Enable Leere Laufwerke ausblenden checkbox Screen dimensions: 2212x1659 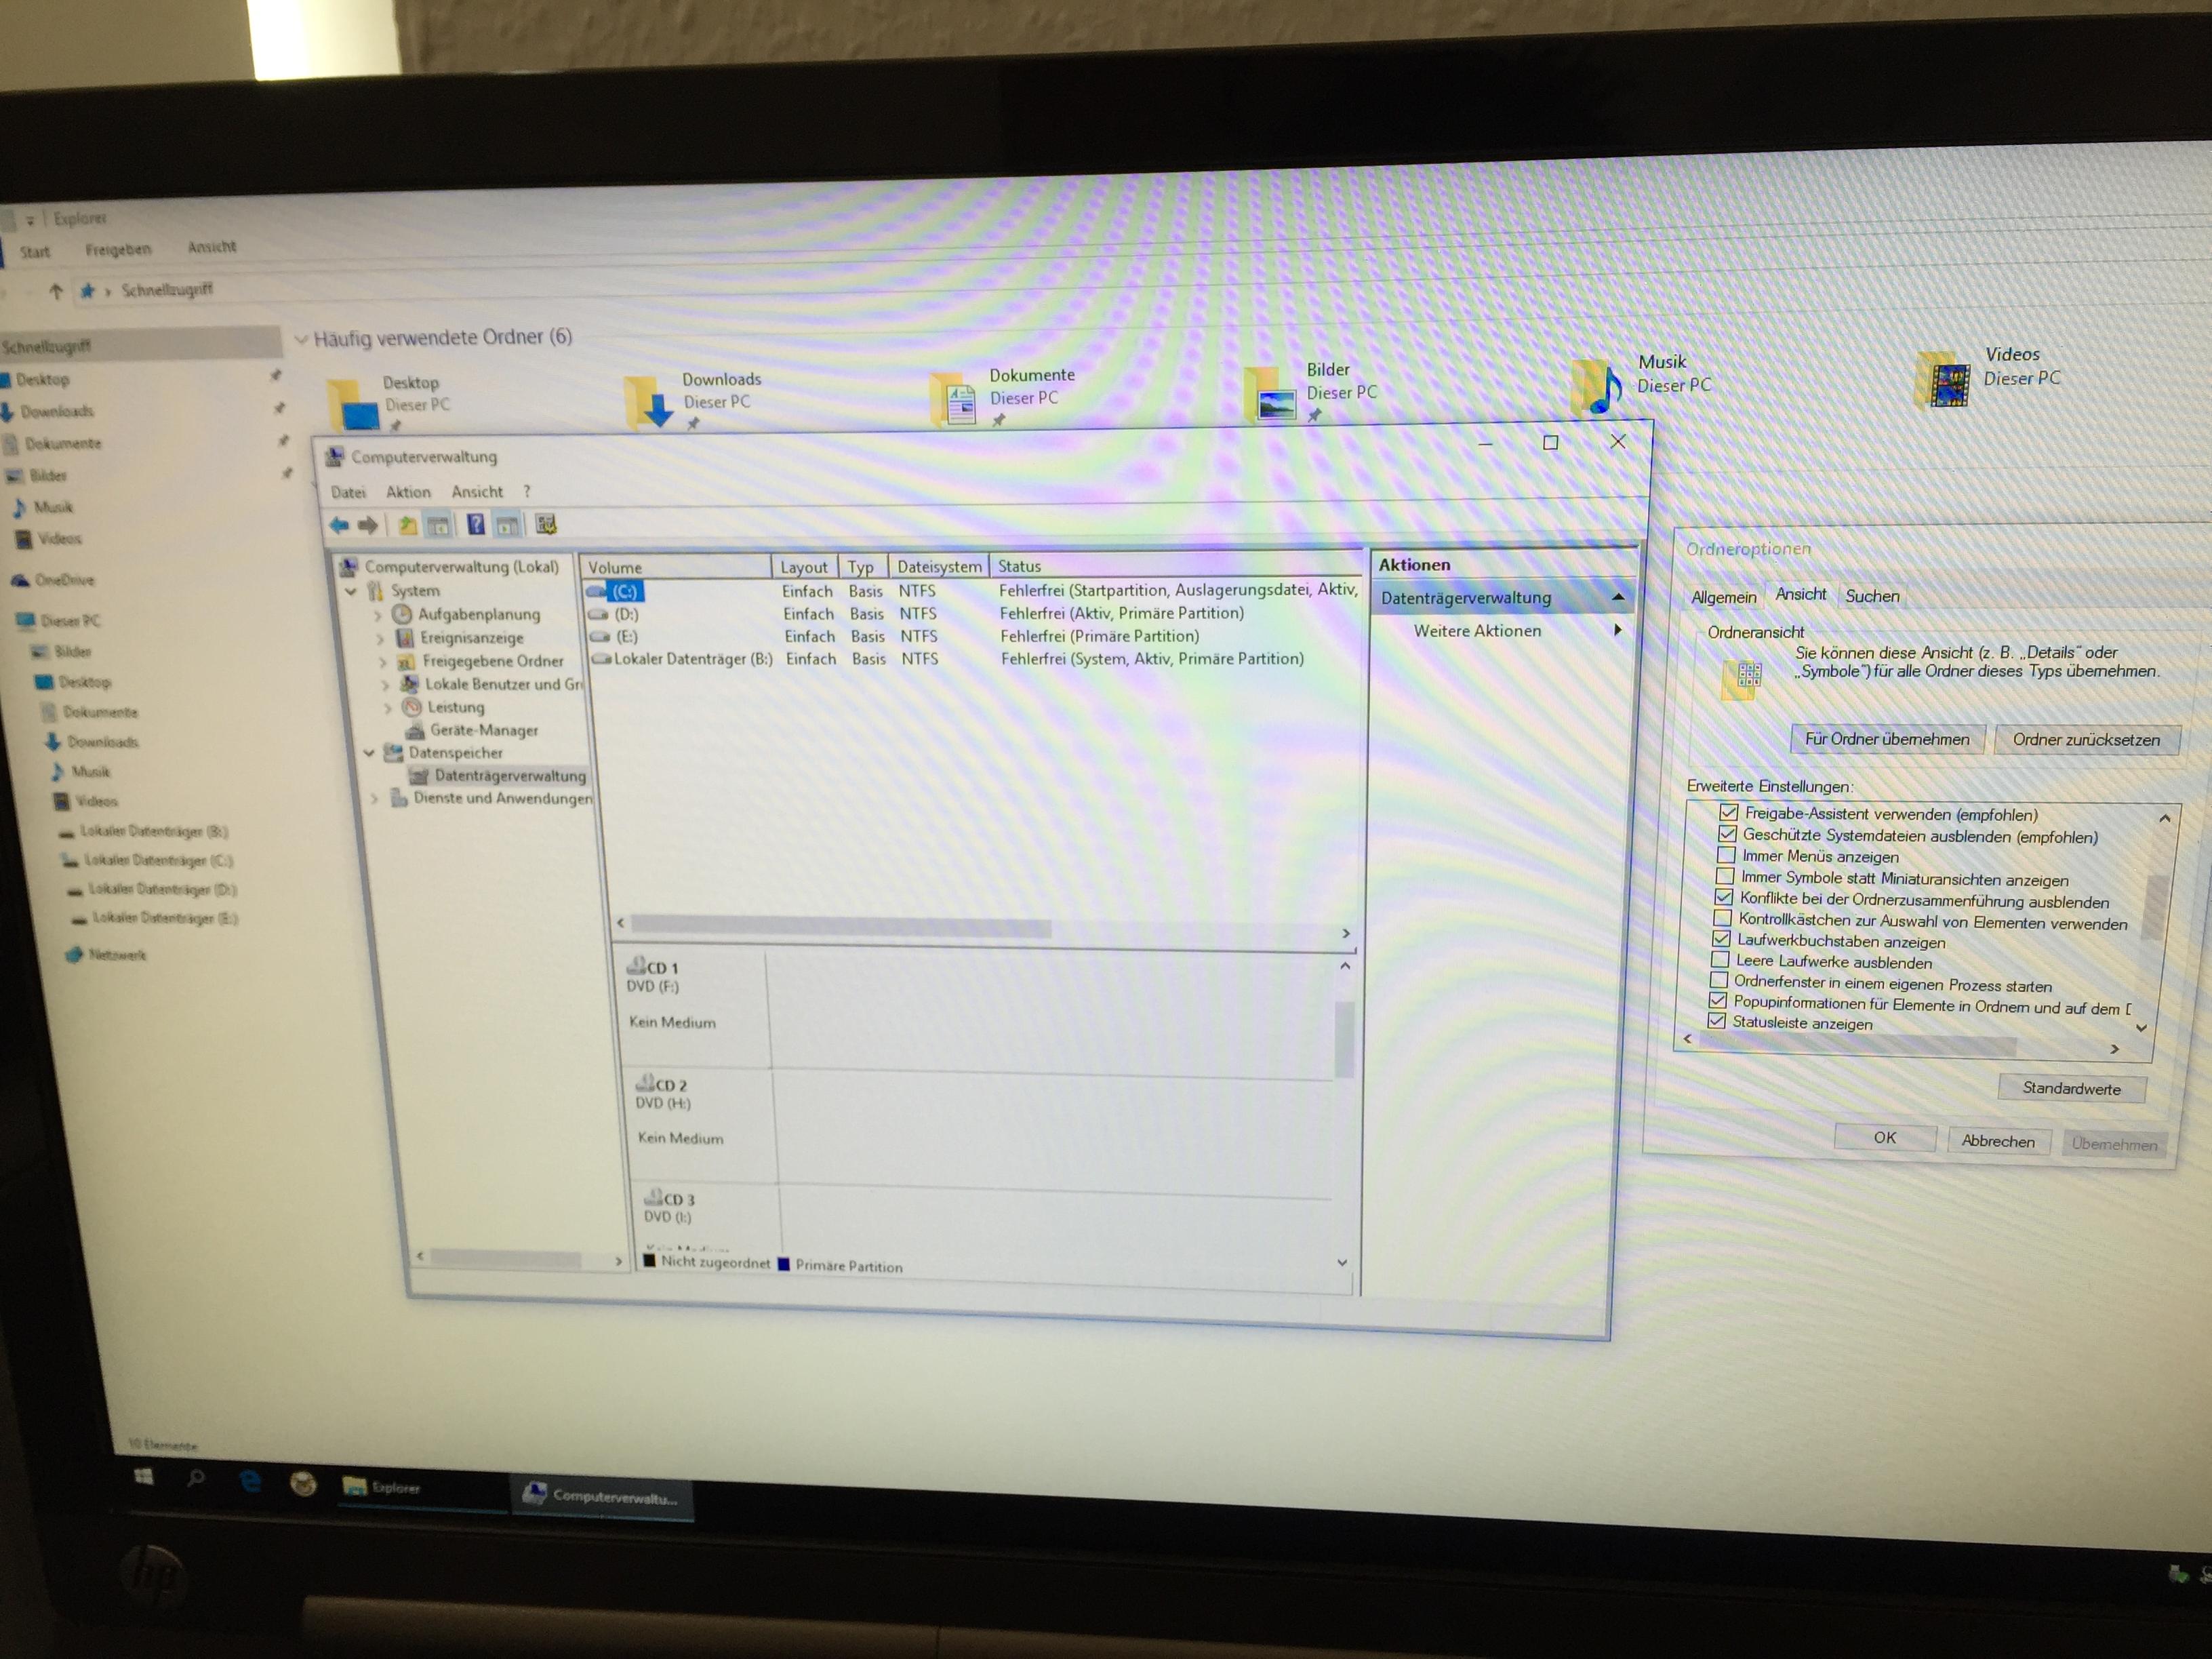point(1720,960)
